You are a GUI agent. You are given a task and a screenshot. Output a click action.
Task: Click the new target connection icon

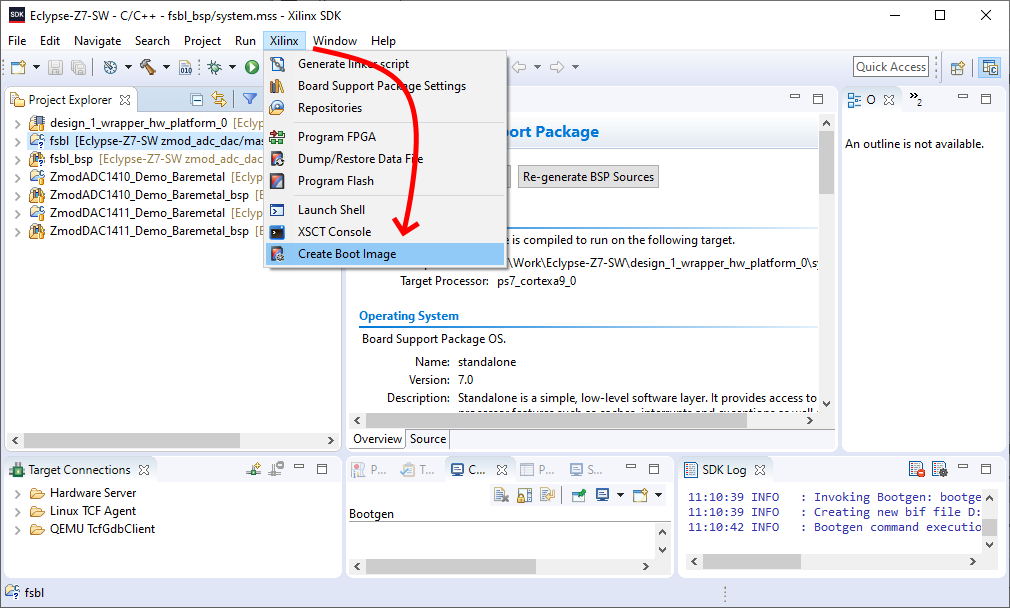(x=254, y=470)
